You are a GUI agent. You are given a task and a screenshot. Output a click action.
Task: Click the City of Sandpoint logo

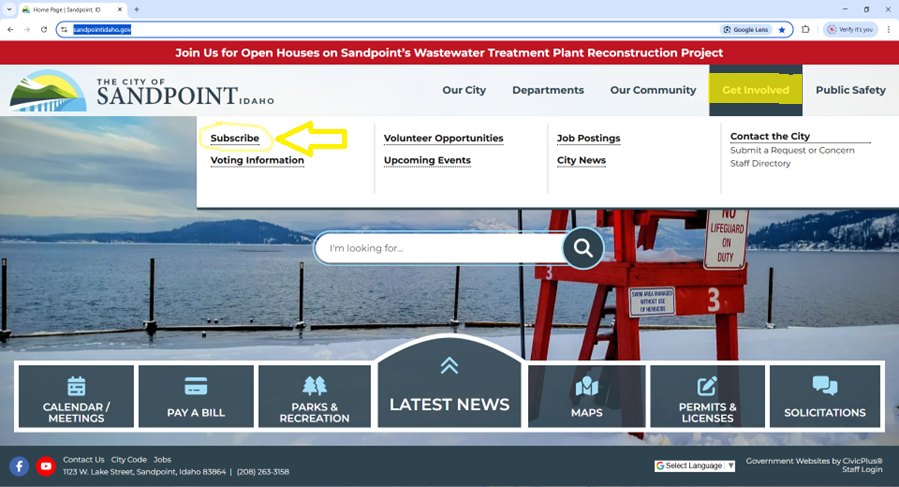click(142, 91)
